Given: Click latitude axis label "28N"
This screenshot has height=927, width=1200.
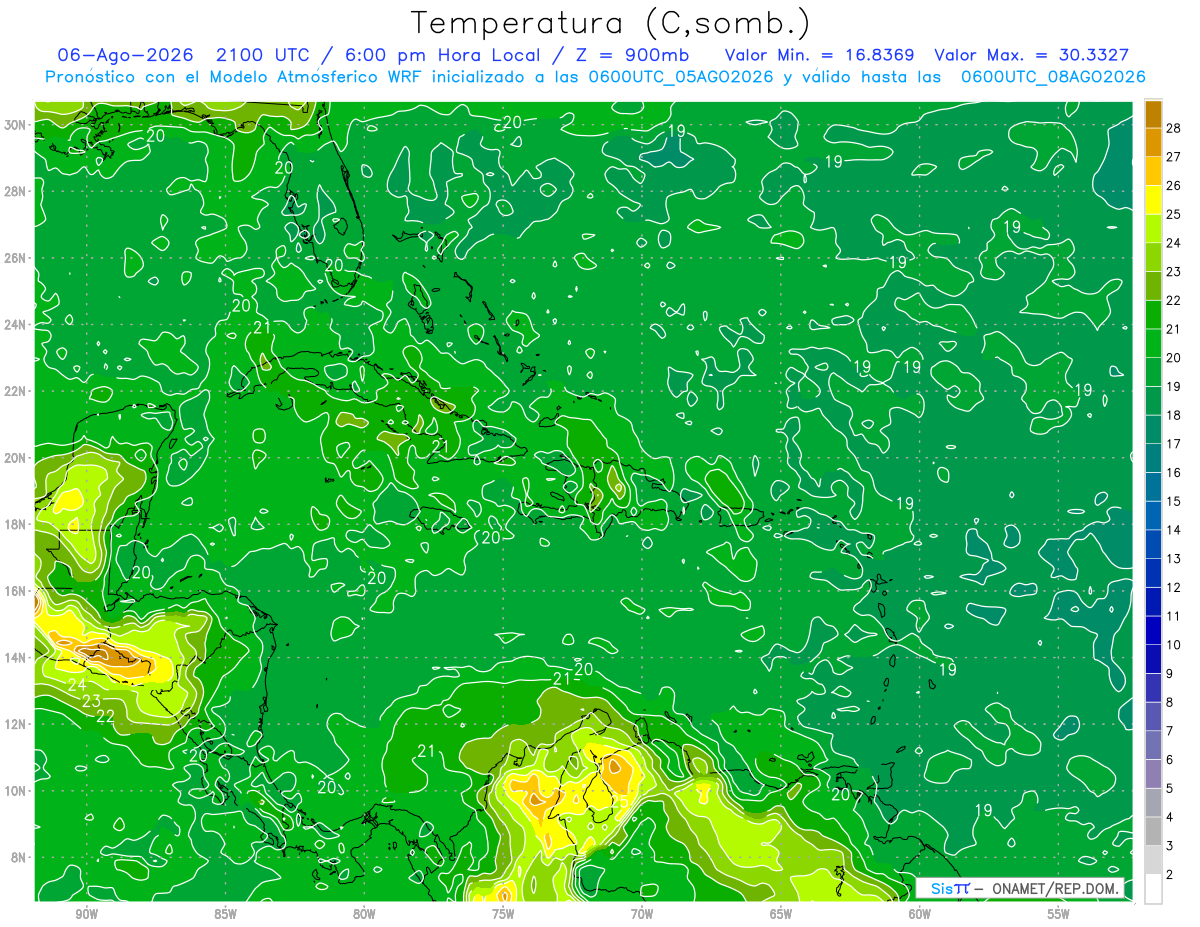Looking at the screenshot, I should click(15, 191).
